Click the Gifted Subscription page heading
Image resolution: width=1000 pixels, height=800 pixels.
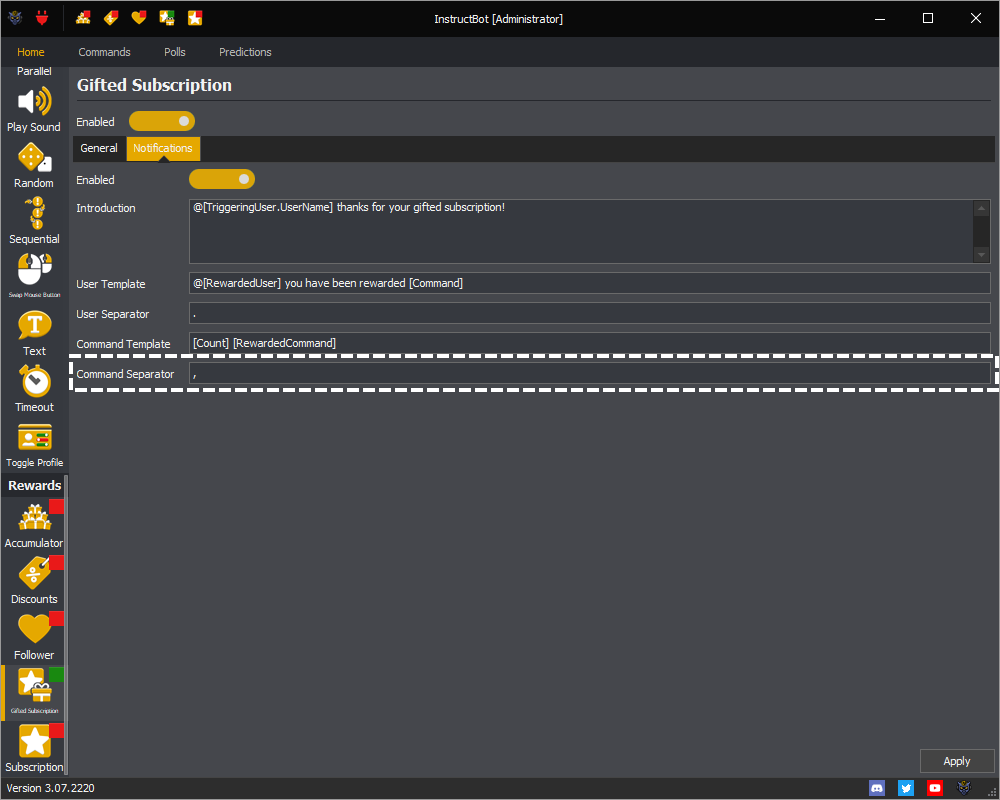pyautogui.click(x=154, y=85)
